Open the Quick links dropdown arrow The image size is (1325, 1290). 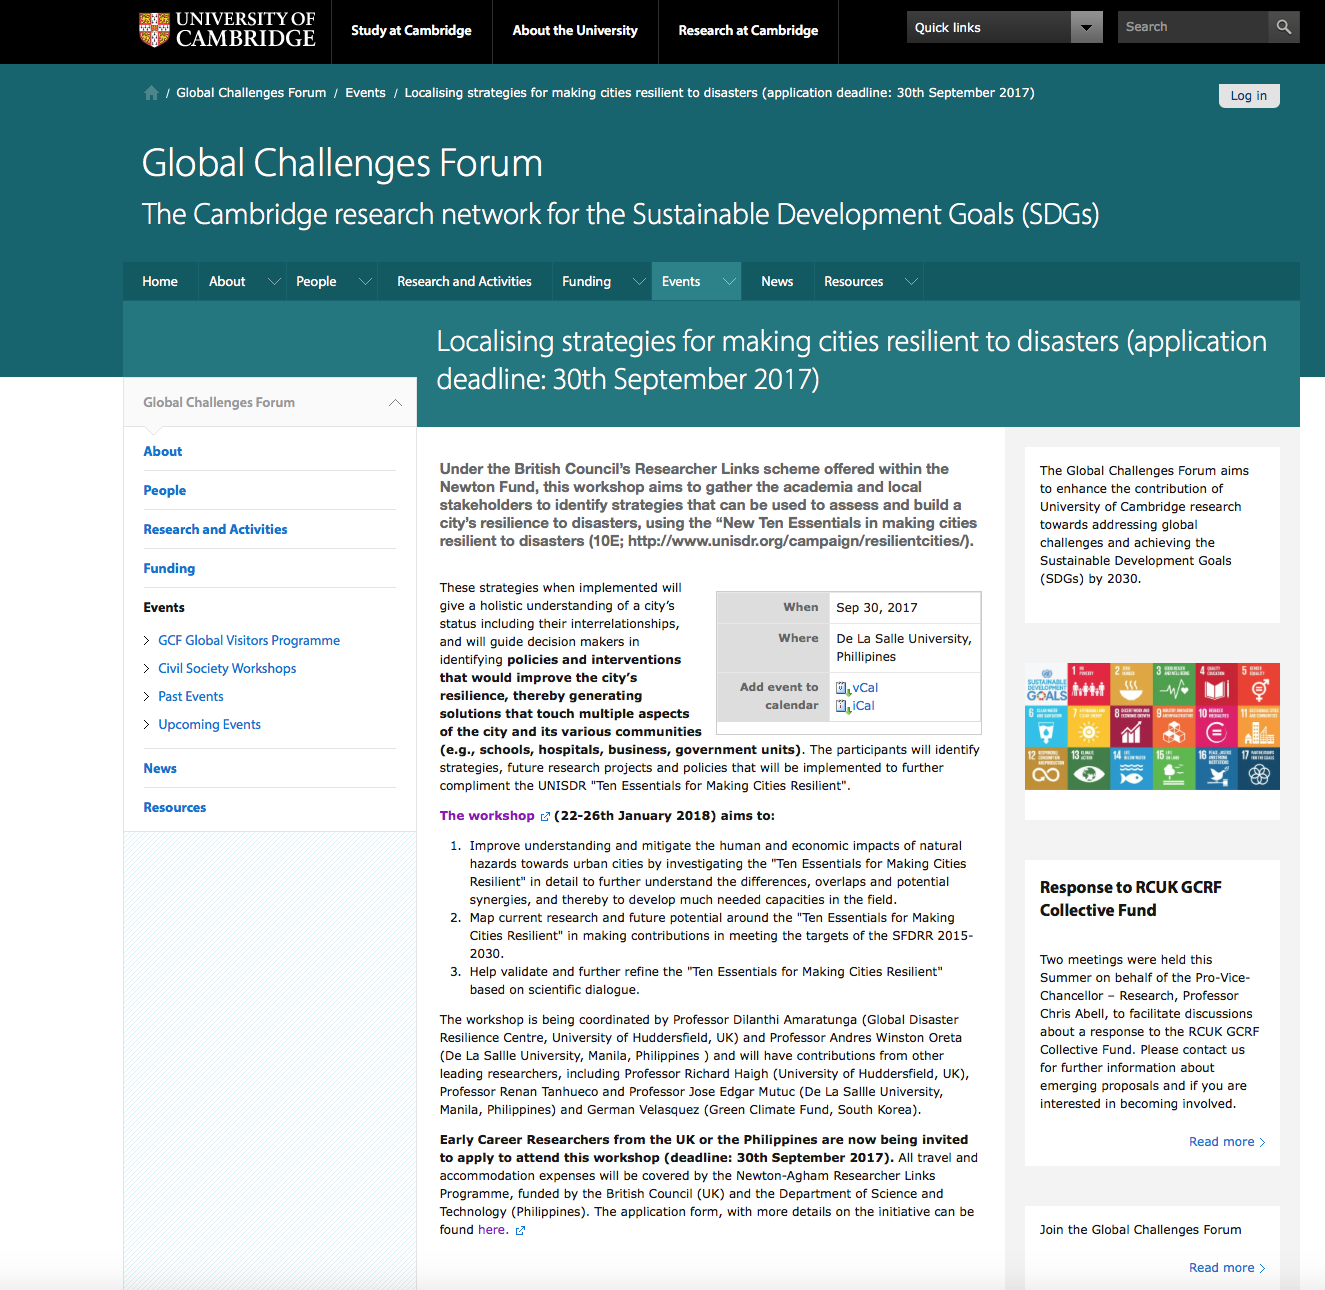click(1086, 27)
